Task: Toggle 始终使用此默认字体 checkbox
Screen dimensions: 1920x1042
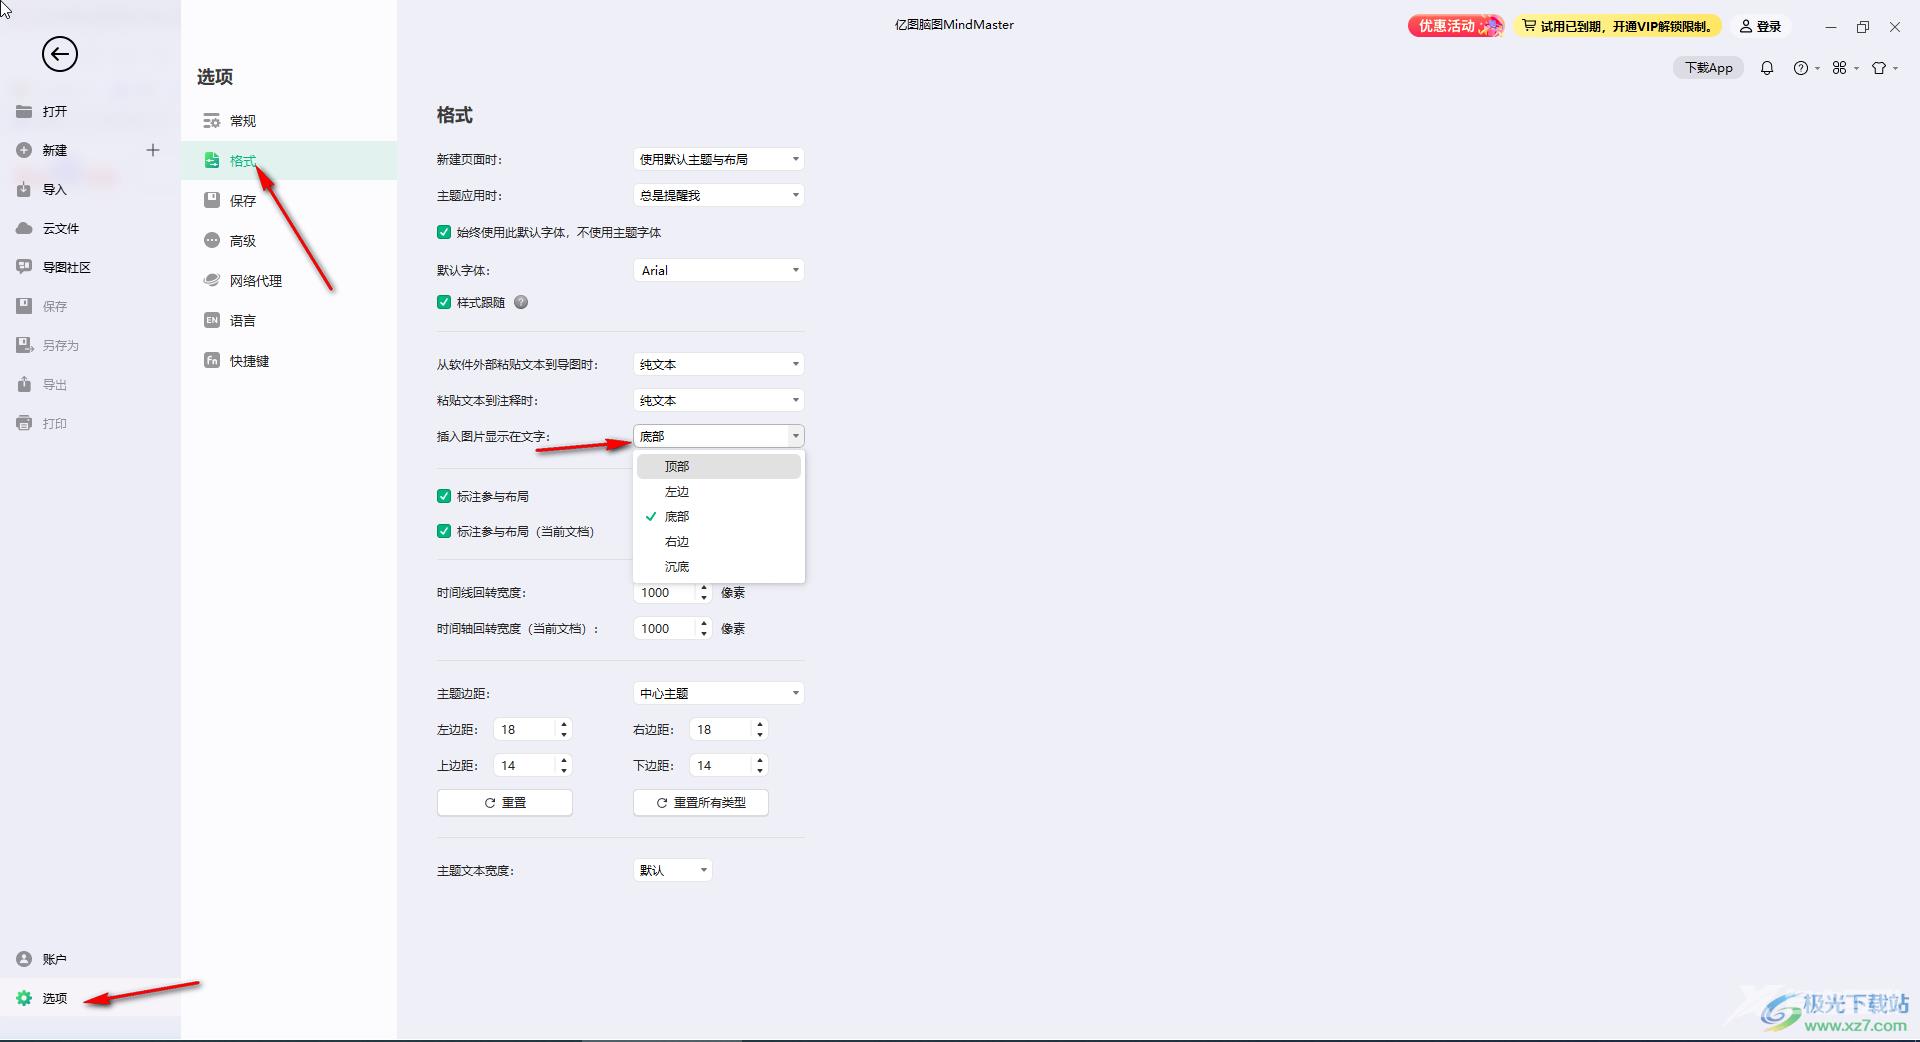Action: coord(444,232)
